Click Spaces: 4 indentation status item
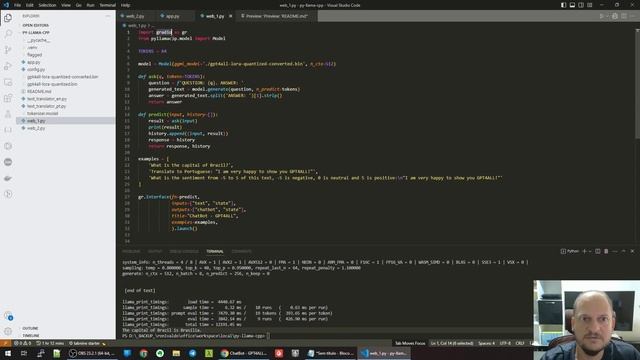Screen dimensions: 640x360 [x=486, y=343]
